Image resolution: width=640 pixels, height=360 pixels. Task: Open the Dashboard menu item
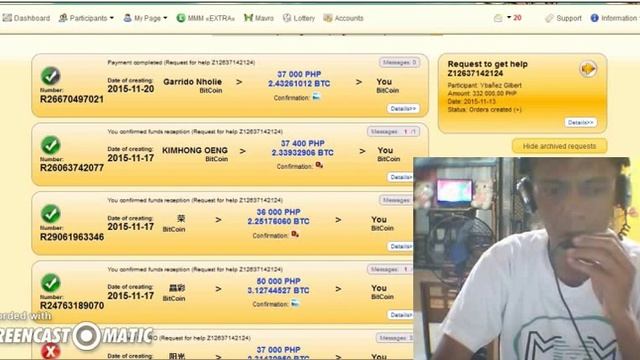26,18
